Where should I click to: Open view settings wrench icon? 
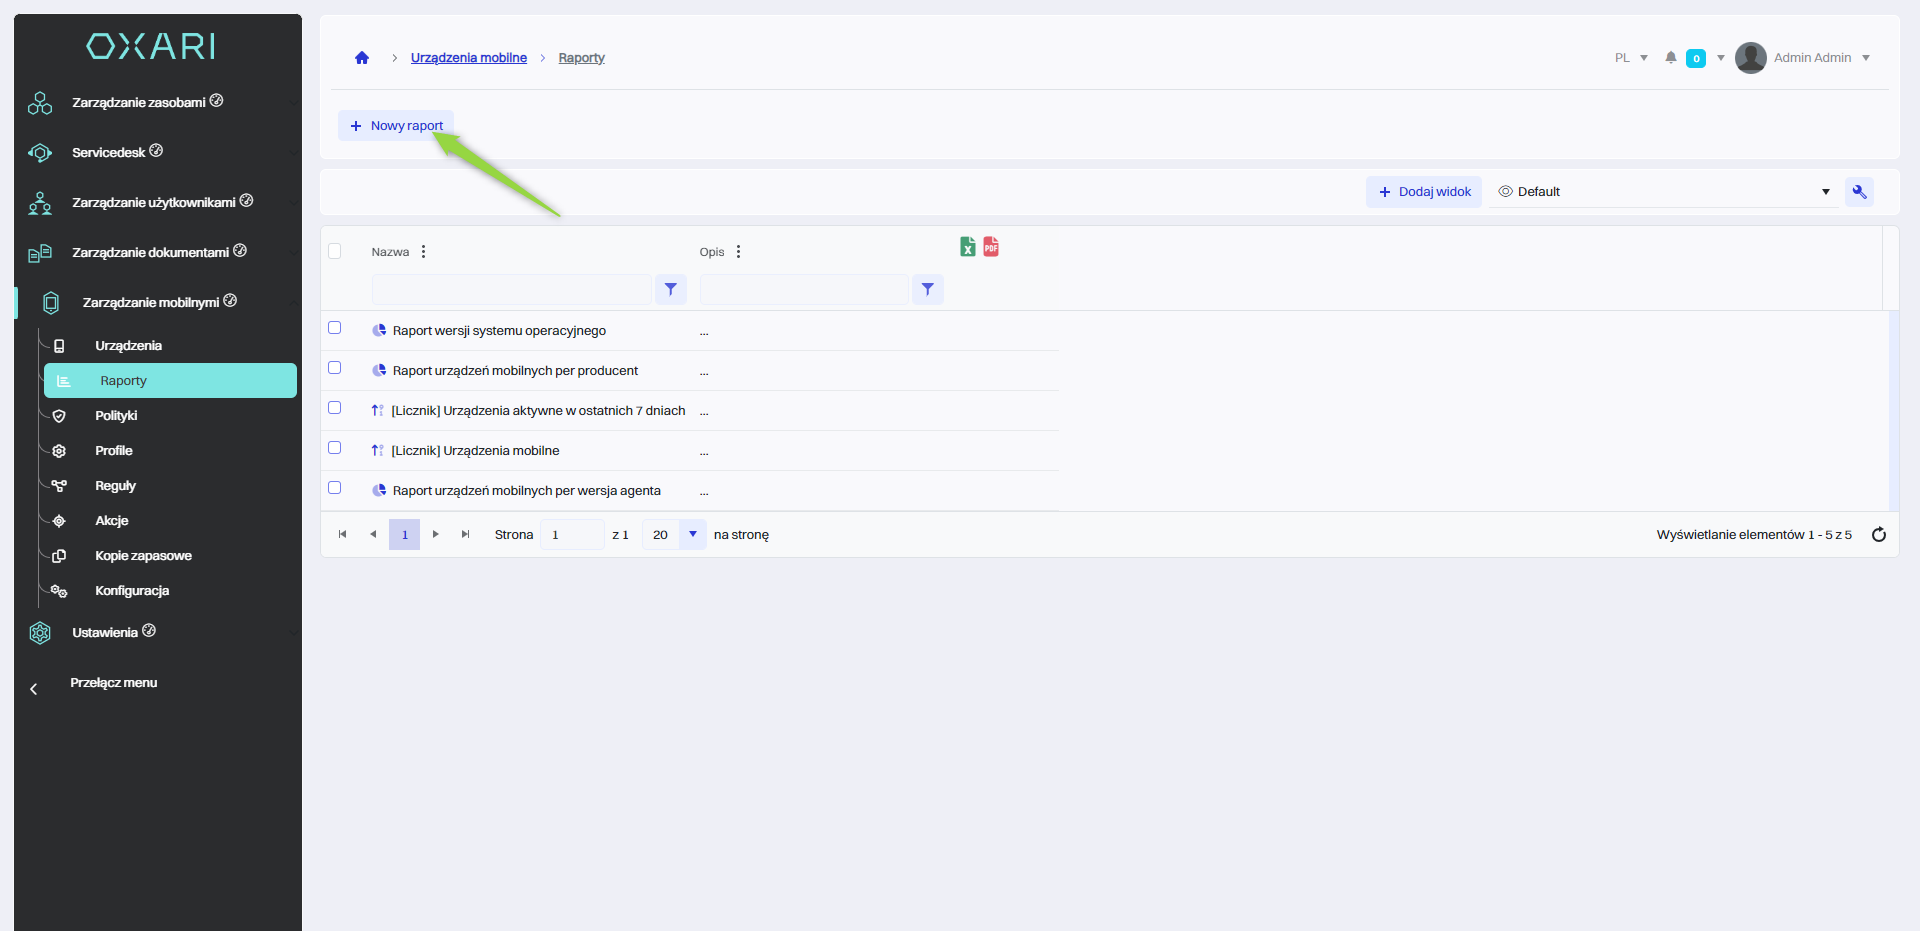(x=1860, y=192)
